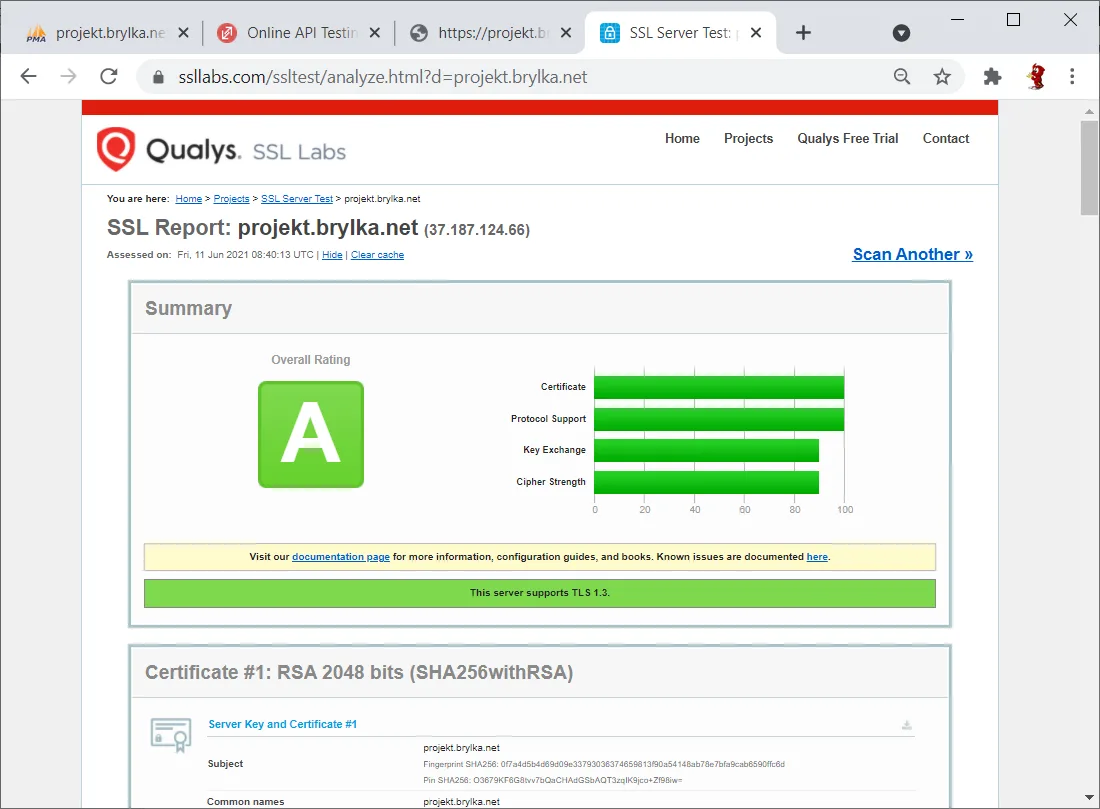Click the Key Exchange score bar

(x=706, y=450)
